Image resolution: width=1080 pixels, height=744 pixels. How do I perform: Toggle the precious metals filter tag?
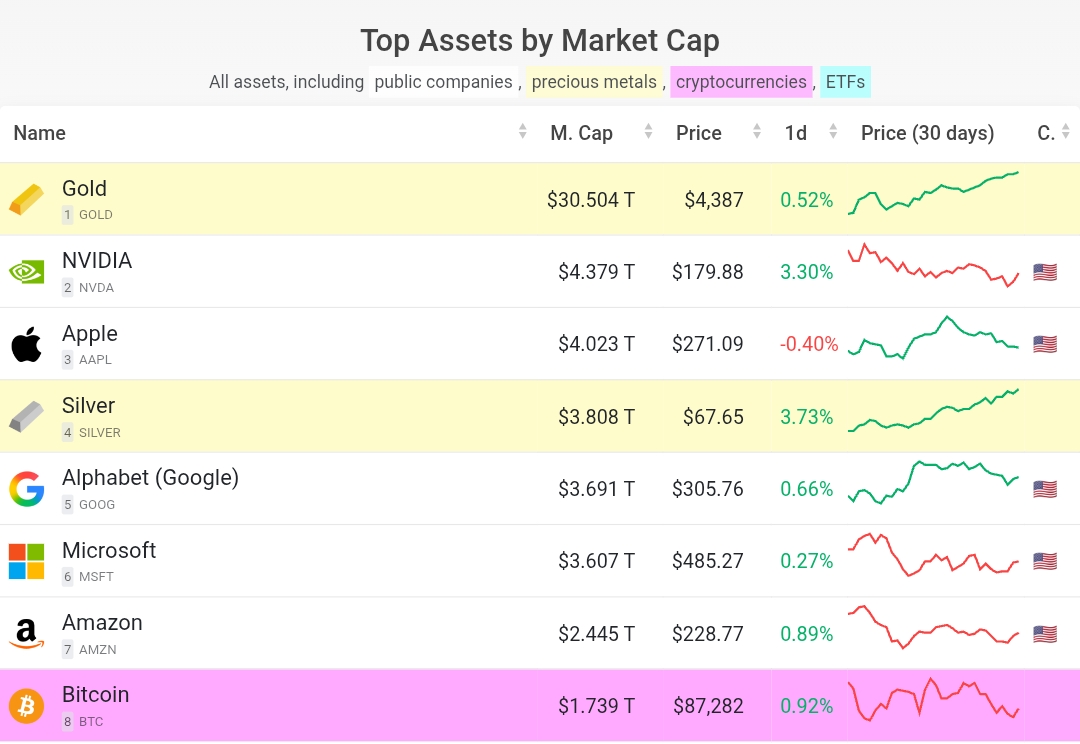[594, 82]
